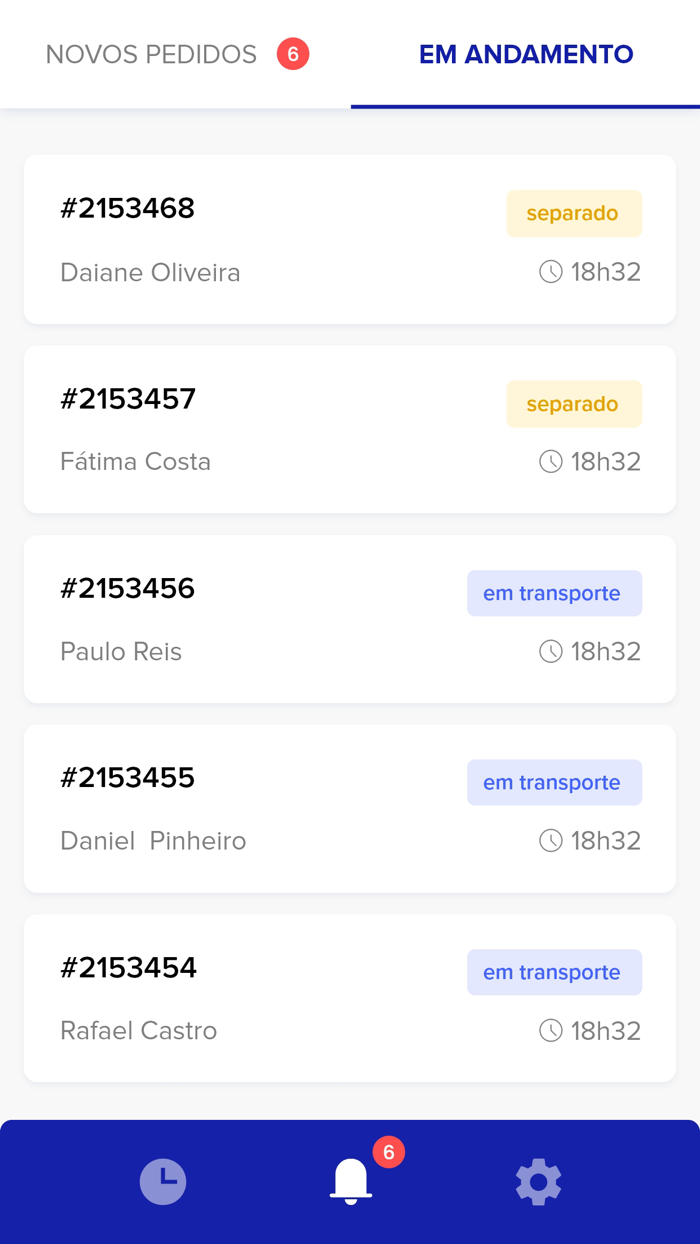Select the EM ANDAMENTO tab

[526, 54]
